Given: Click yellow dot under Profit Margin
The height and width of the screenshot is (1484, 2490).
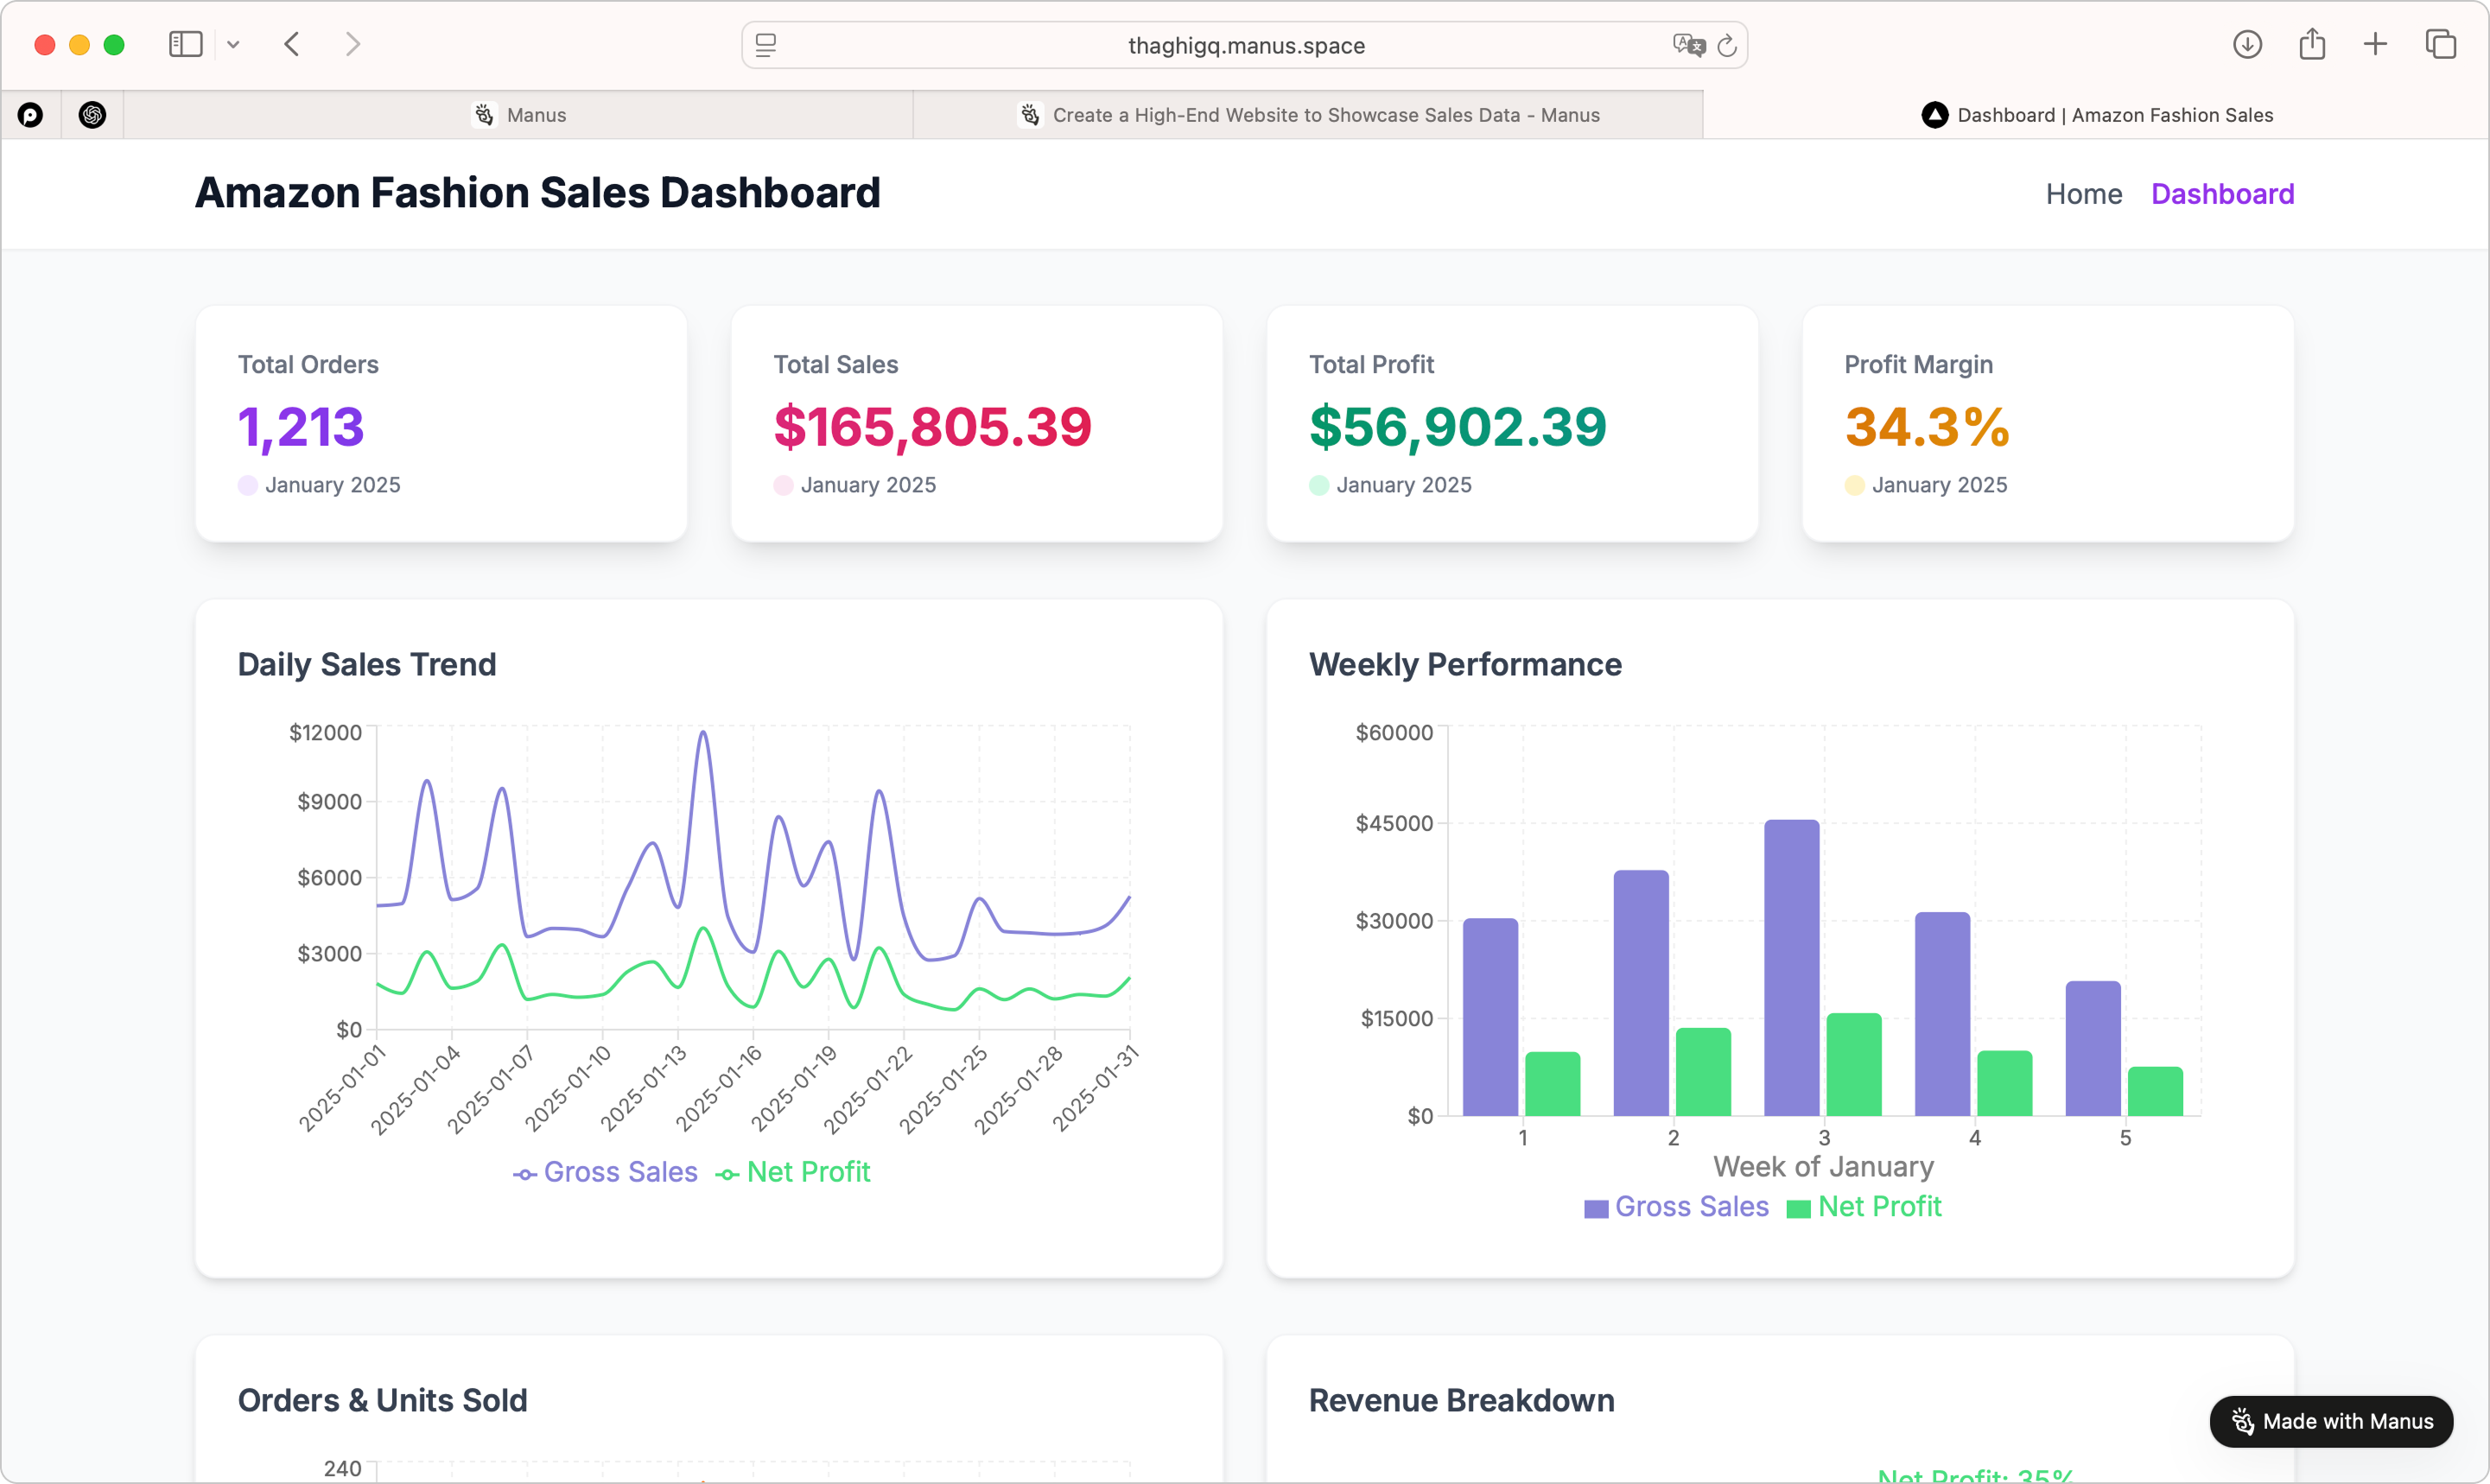Looking at the screenshot, I should tap(1854, 485).
